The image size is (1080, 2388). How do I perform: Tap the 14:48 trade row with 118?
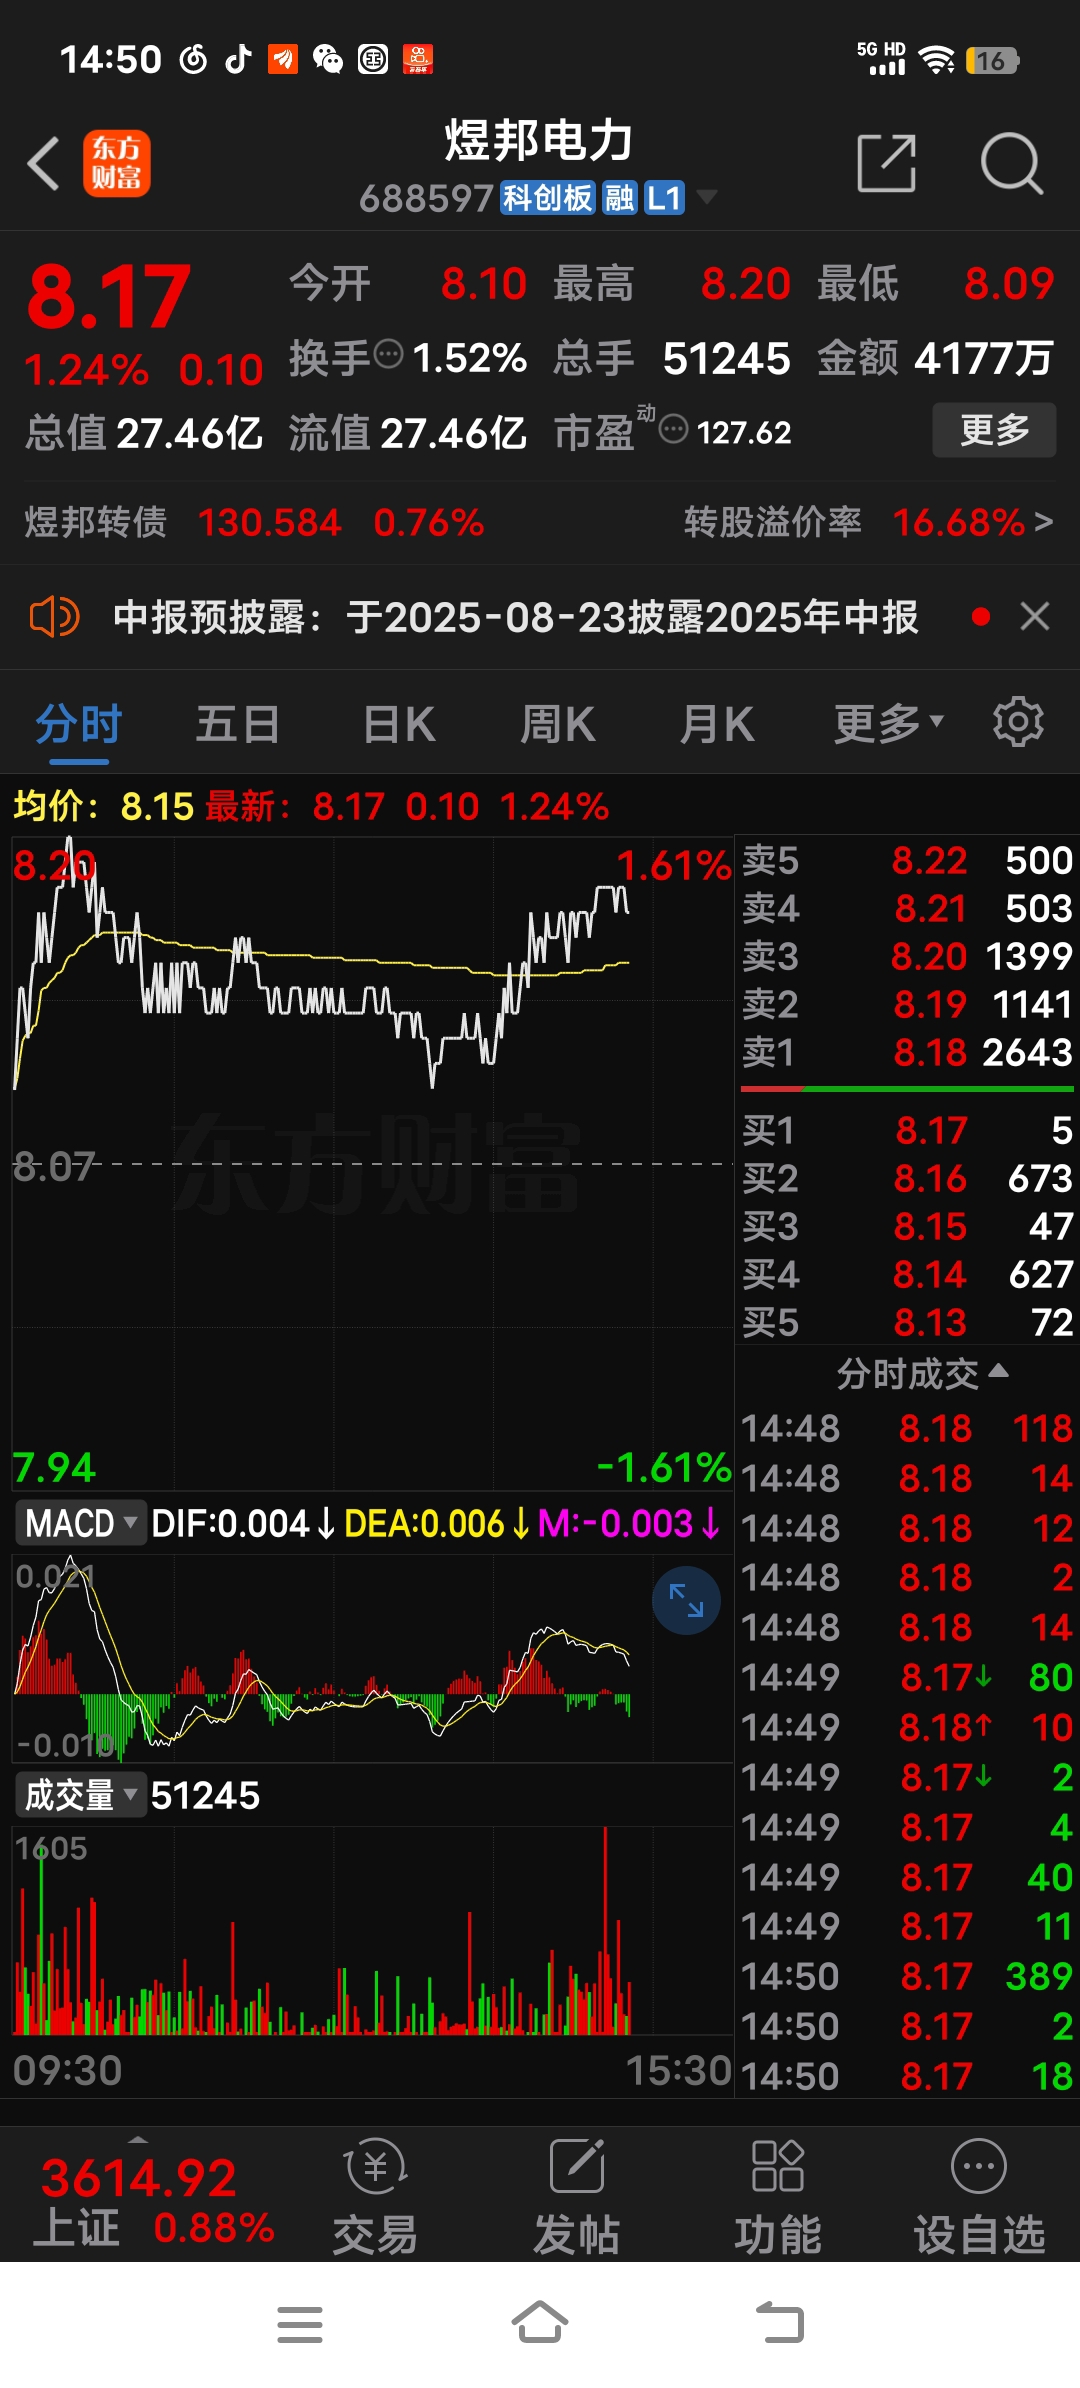907,1428
